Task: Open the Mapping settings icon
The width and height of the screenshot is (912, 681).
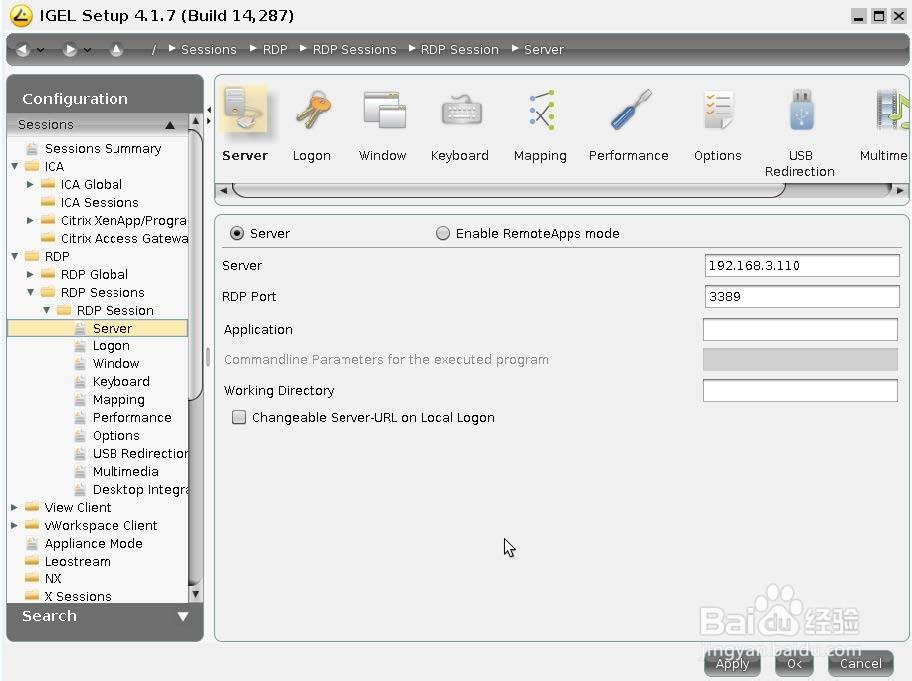Action: 541,109
